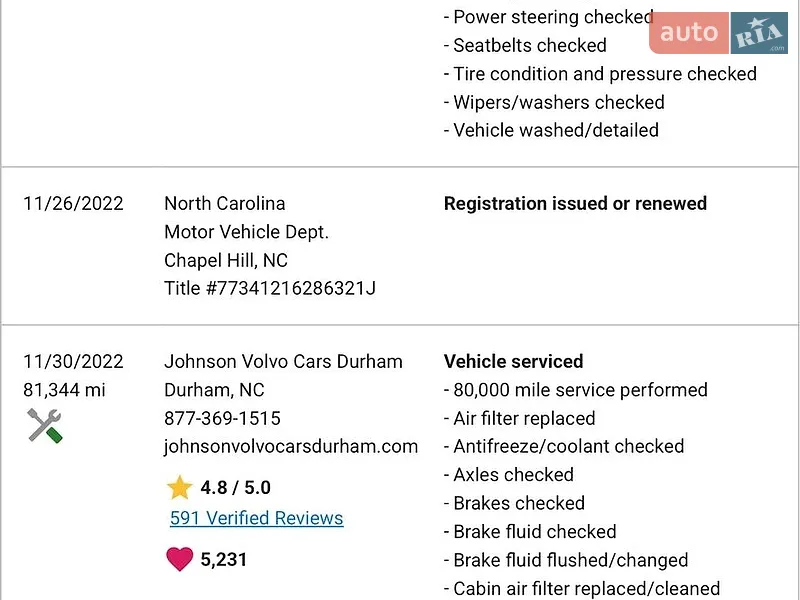Click the 11/26/2022 date entry
Viewport: 800px width, 600px height.
coord(73,204)
